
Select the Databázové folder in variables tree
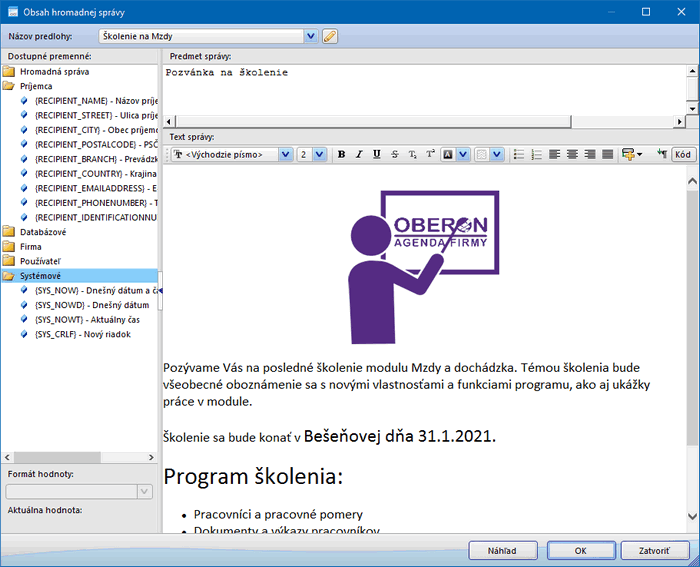point(43,231)
